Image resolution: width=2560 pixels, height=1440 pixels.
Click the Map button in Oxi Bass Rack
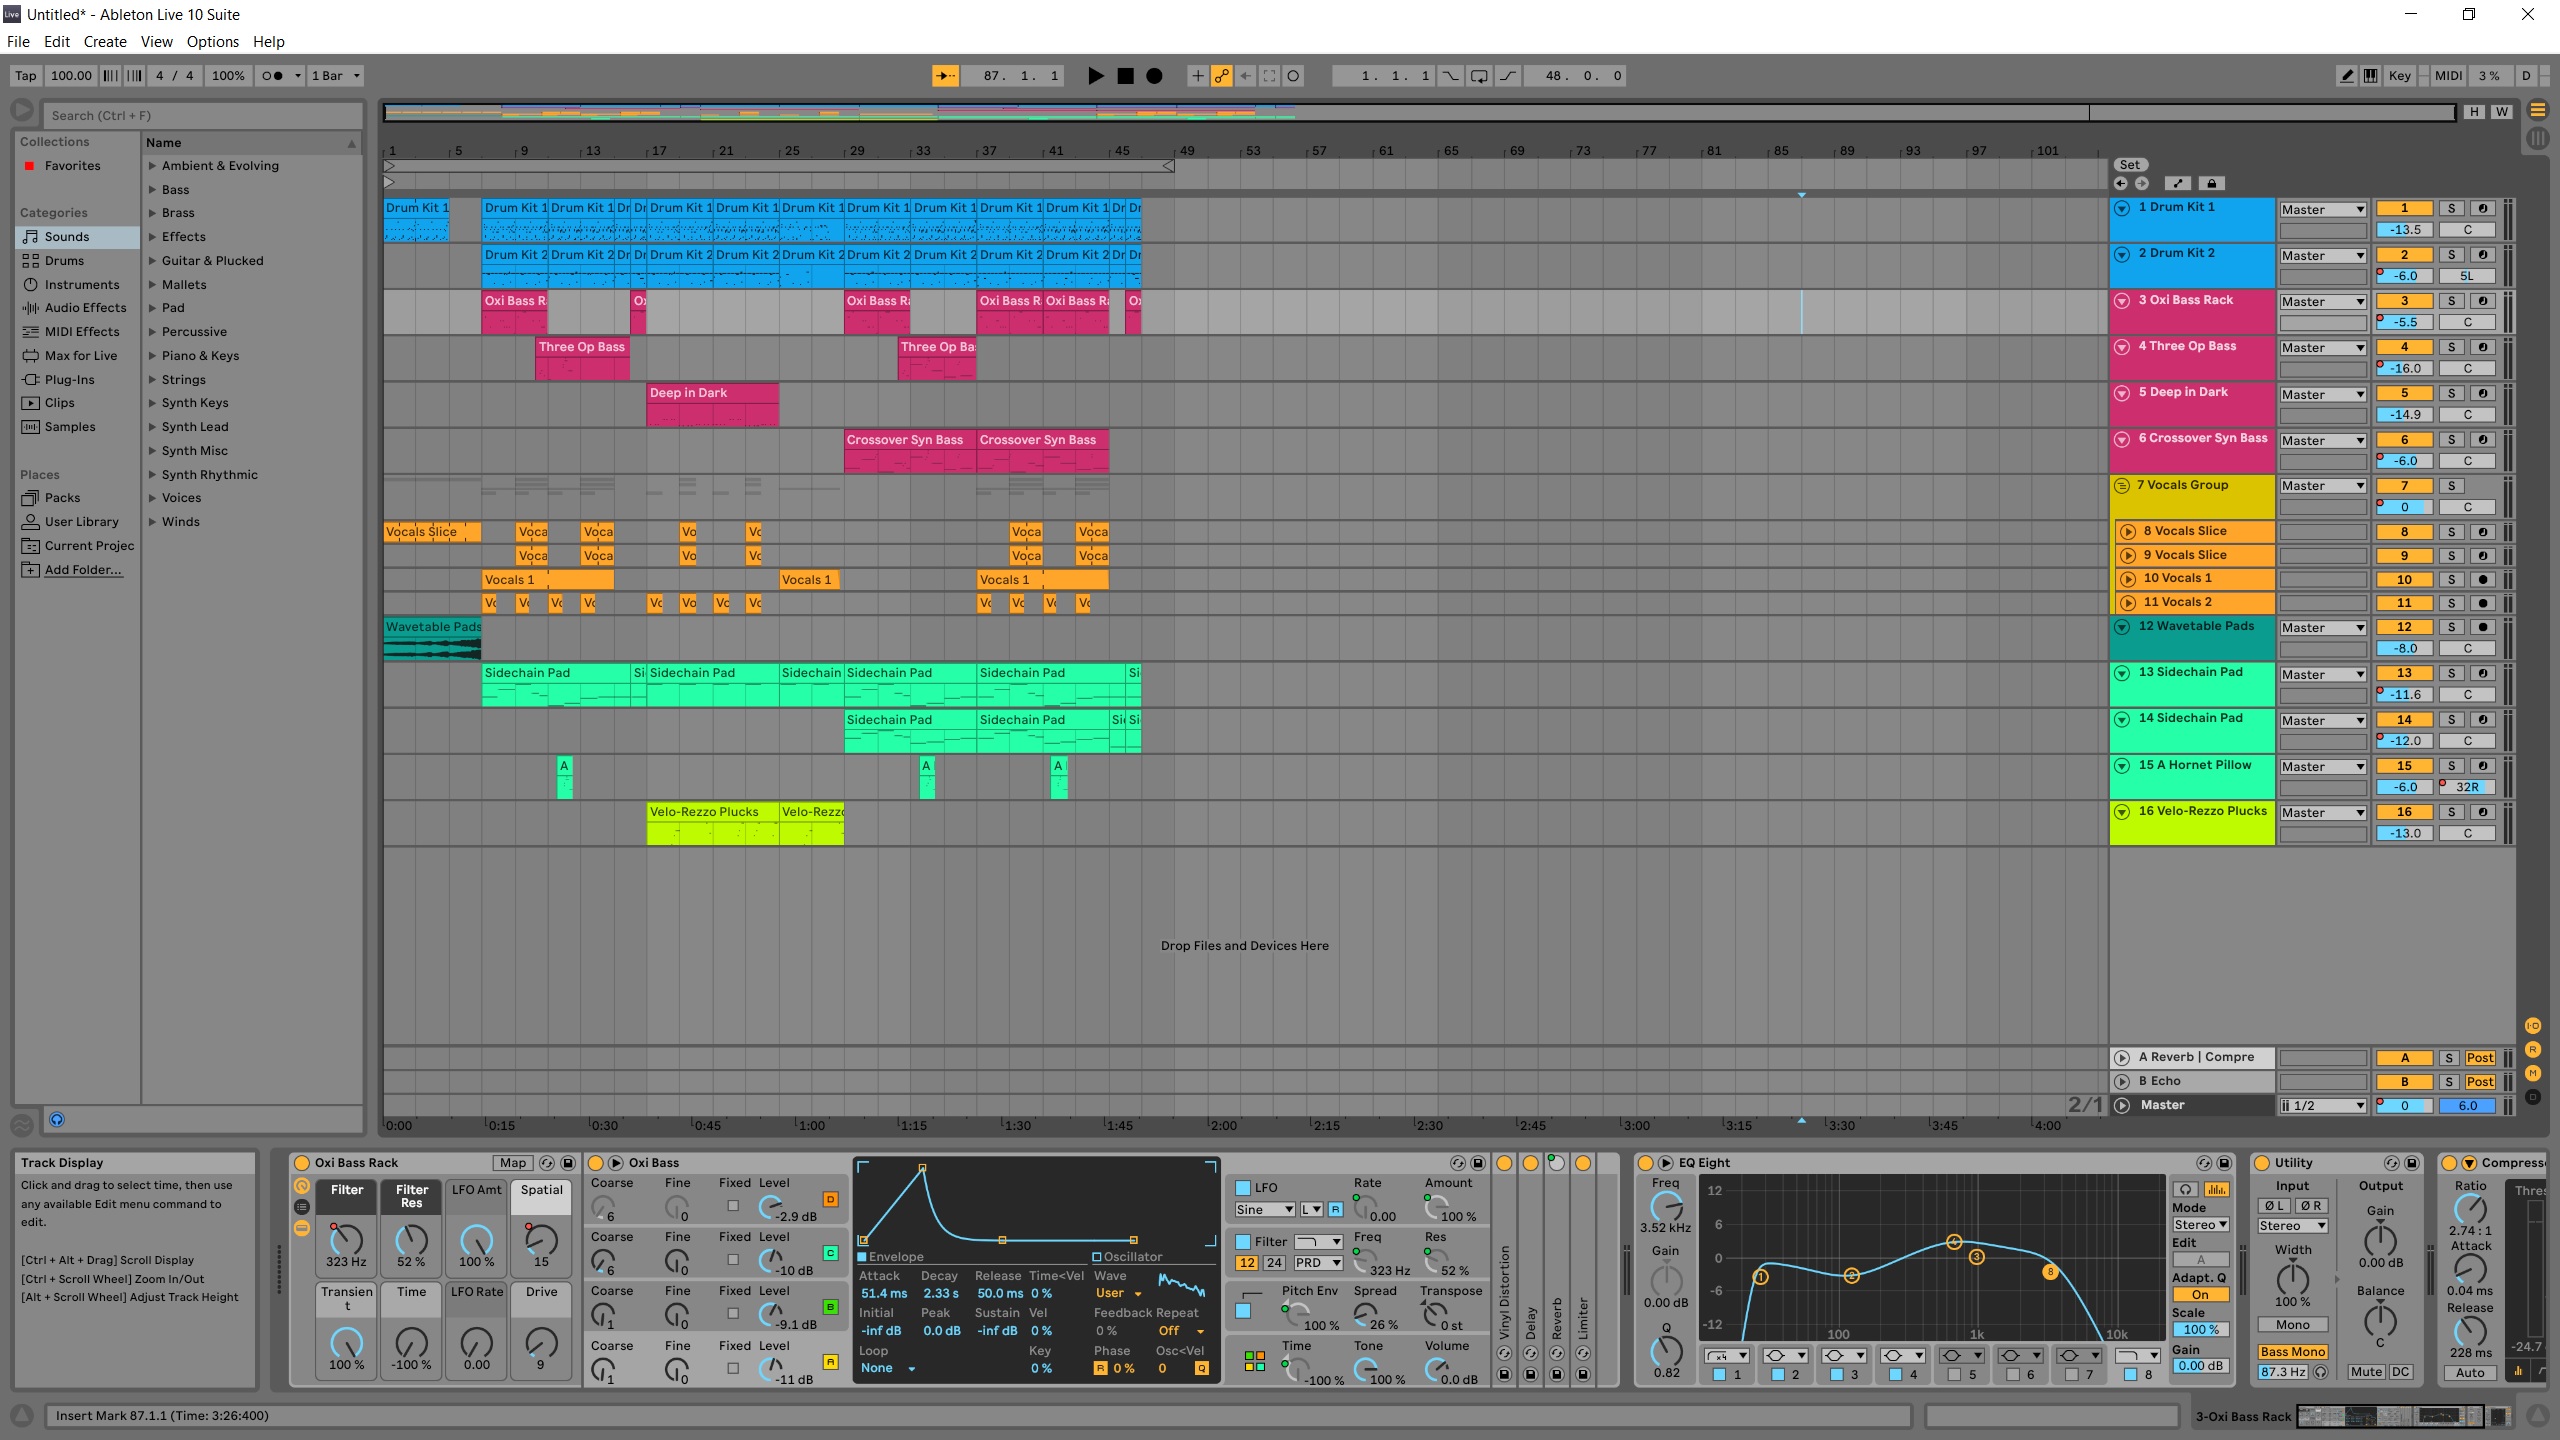pyautogui.click(x=513, y=1163)
